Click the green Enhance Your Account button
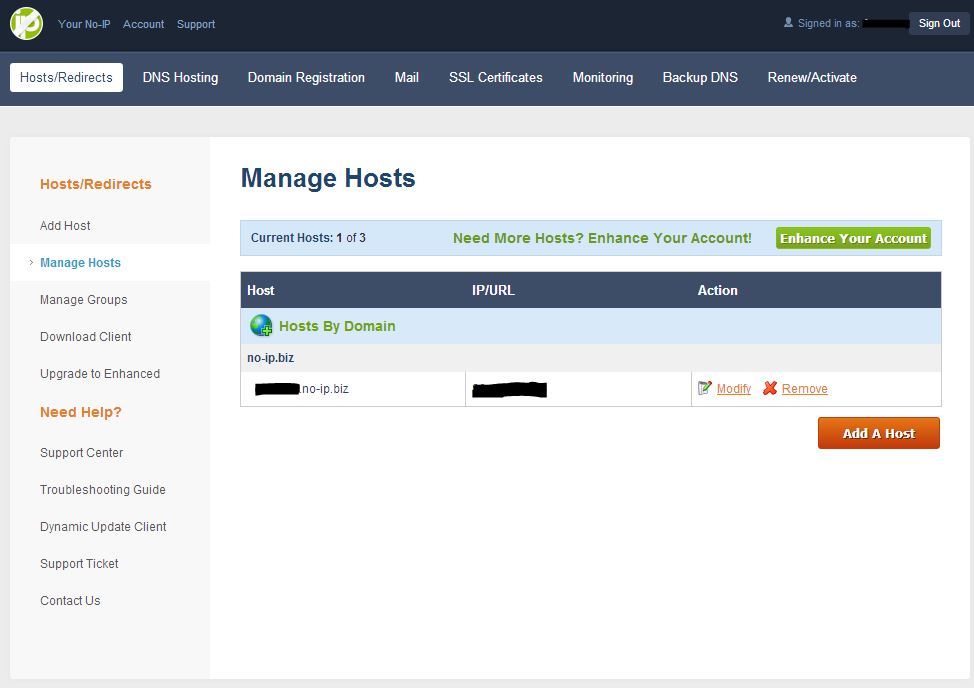This screenshot has width=974, height=688. pyautogui.click(x=853, y=238)
